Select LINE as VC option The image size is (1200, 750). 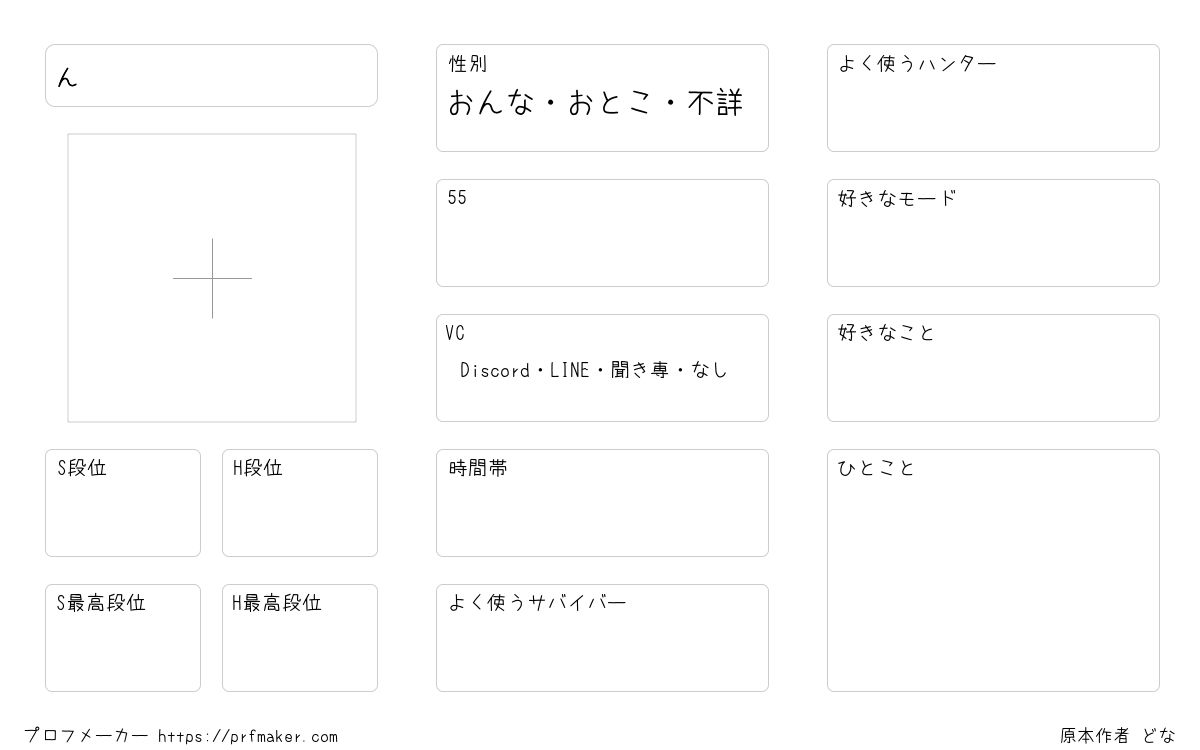[570, 370]
